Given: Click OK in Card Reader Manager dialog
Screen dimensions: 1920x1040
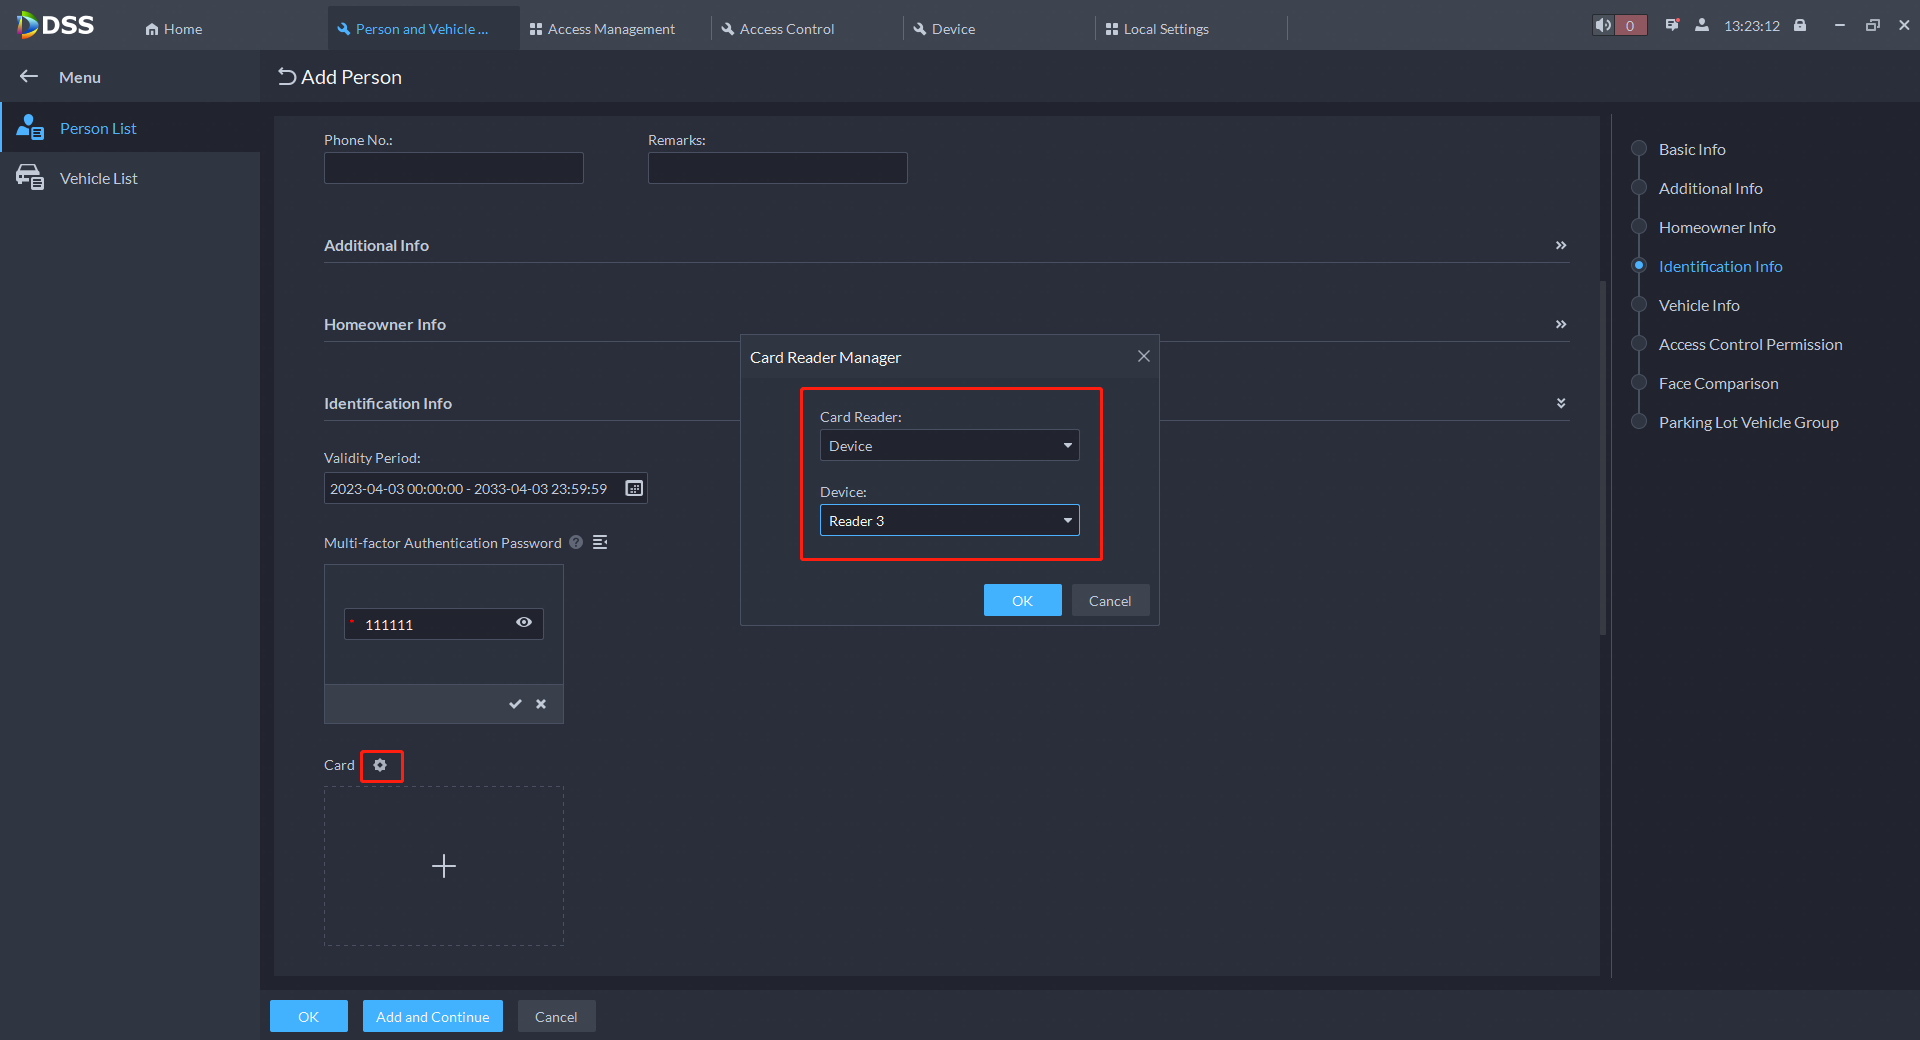Looking at the screenshot, I should [1022, 600].
